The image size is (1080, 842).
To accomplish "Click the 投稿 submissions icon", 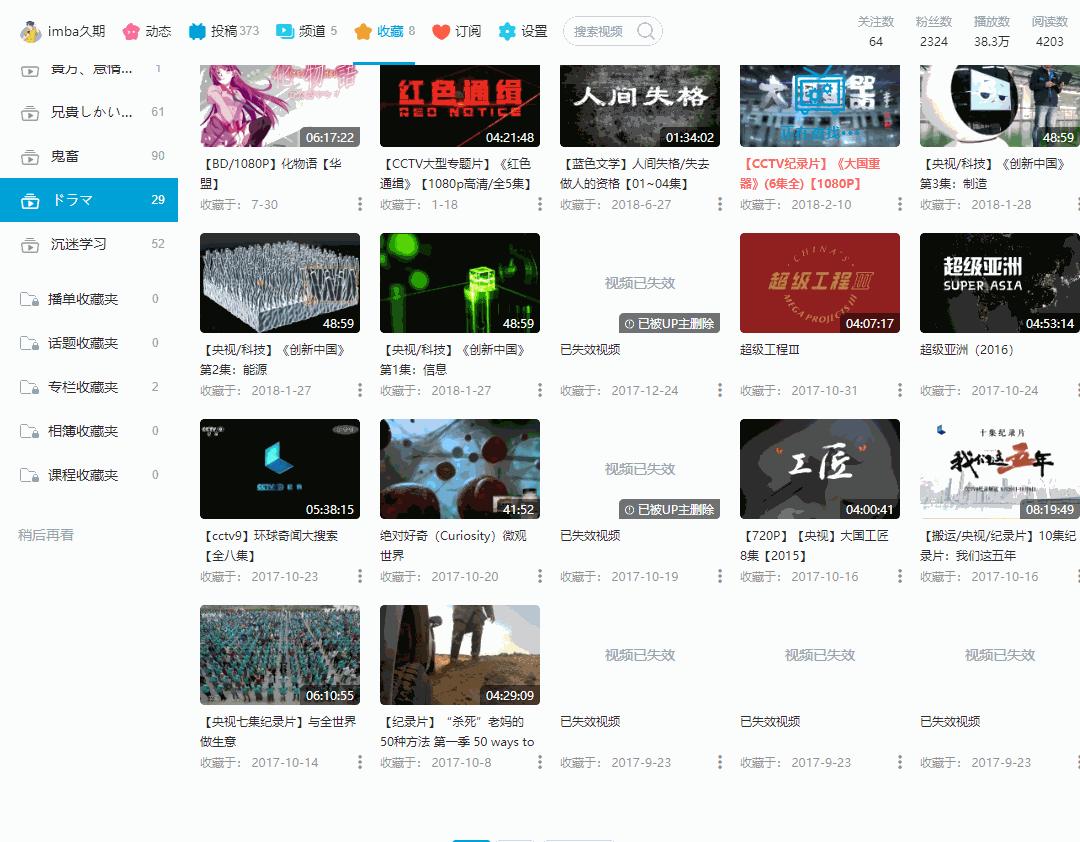I will tap(195, 30).
